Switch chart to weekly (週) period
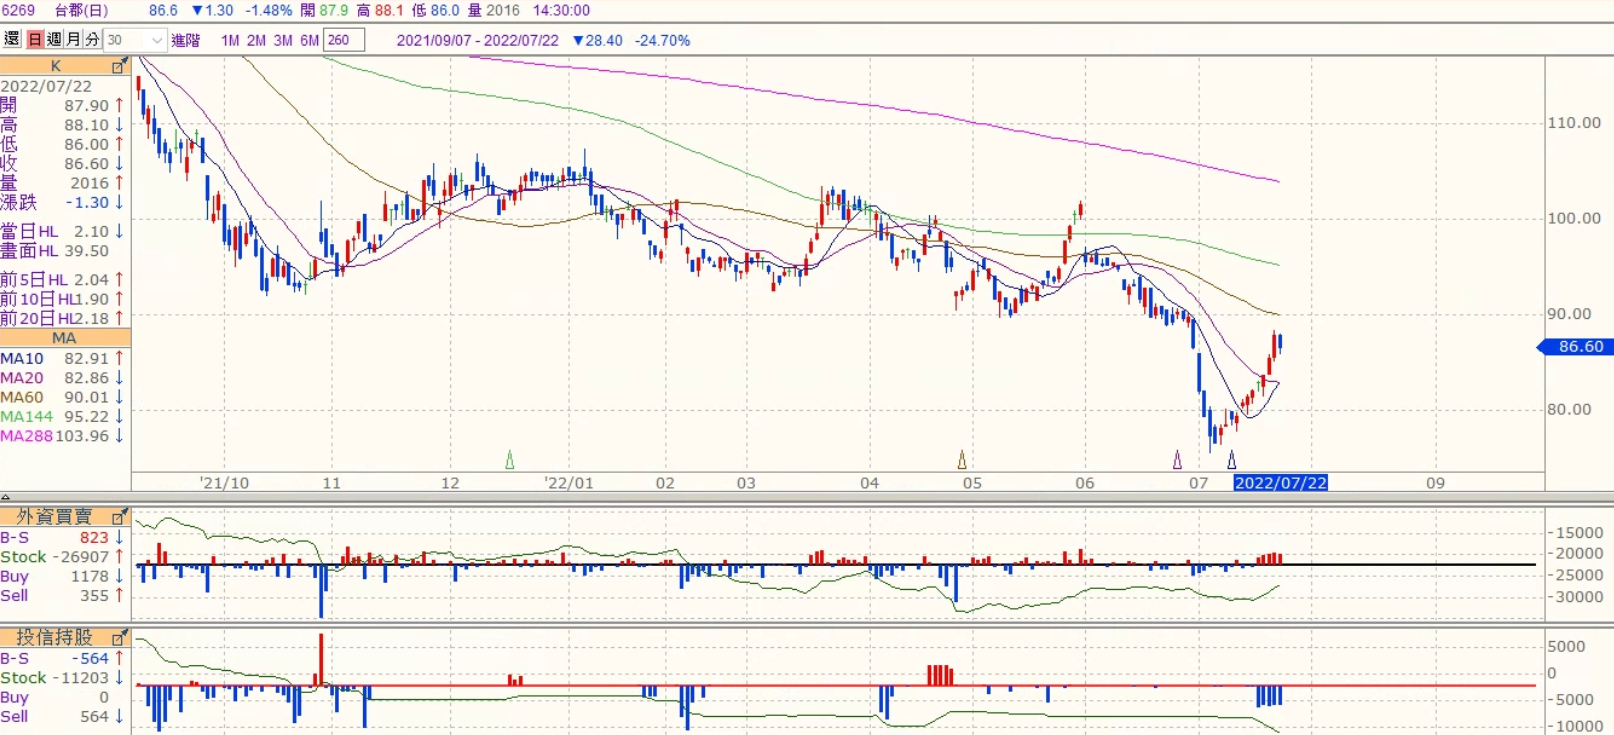This screenshot has height=735, width=1614. 54,40
